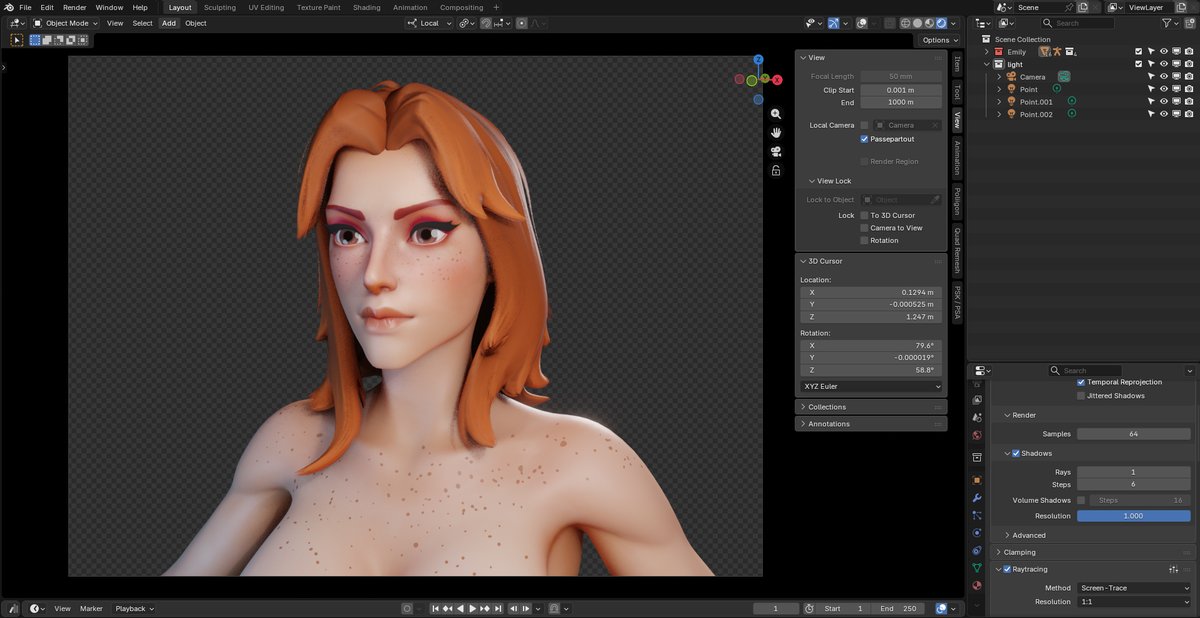1200x618 pixels.
Task: Select the Tool wrench tab in Properties
Action: (977, 498)
